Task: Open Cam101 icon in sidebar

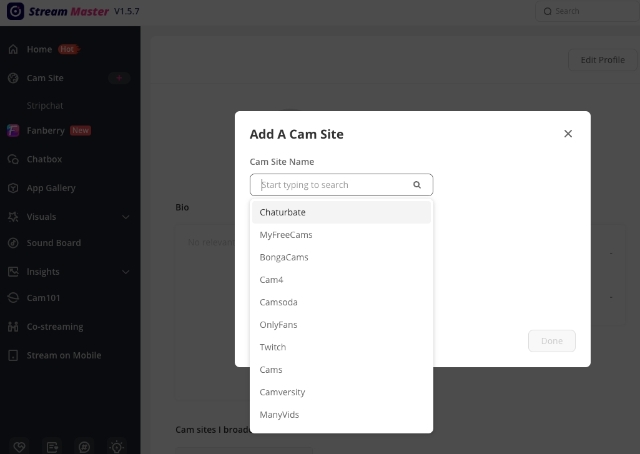Action: [x=13, y=297]
